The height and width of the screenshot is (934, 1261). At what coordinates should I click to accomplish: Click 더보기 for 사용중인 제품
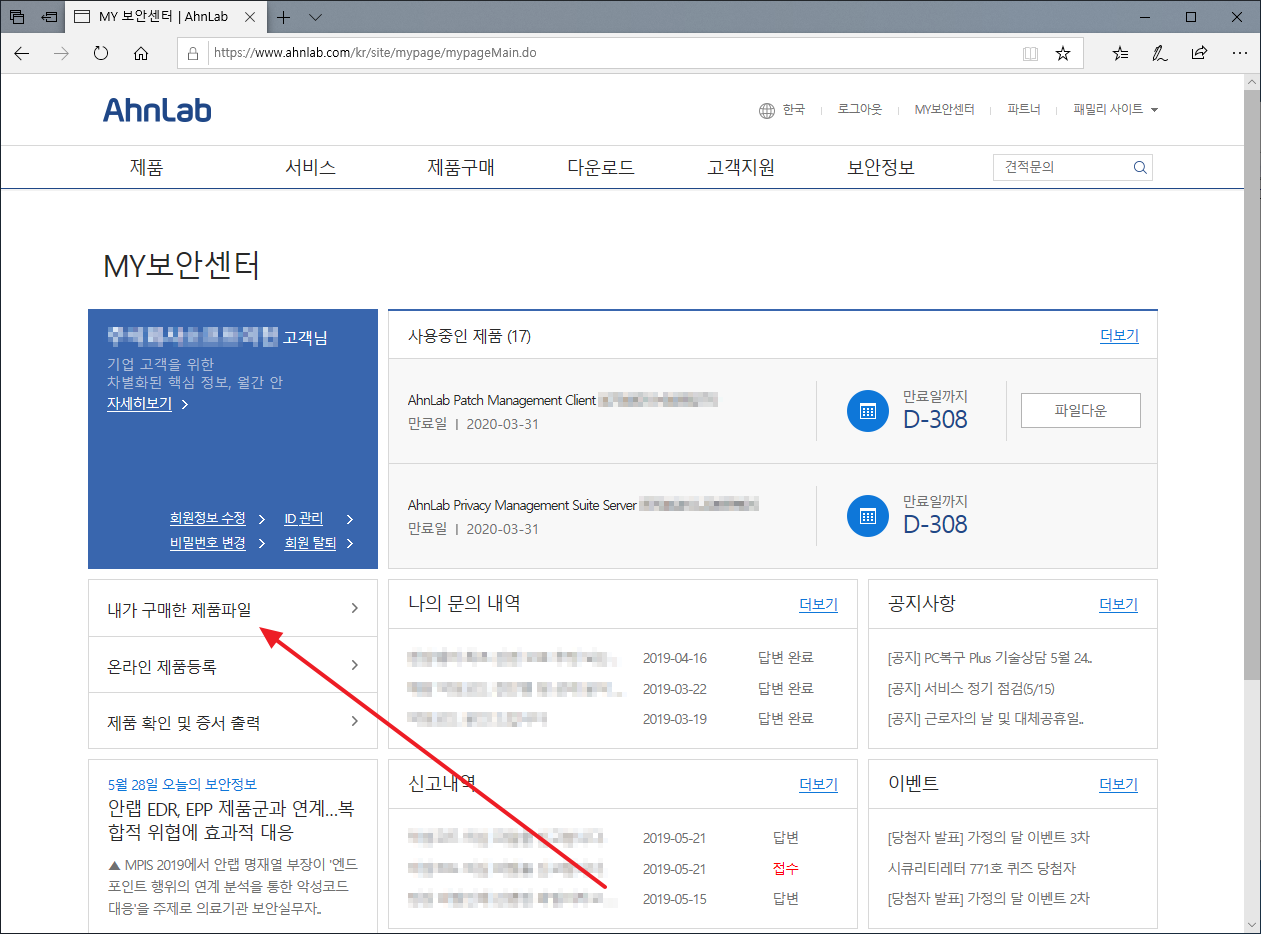click(1119, 336)
